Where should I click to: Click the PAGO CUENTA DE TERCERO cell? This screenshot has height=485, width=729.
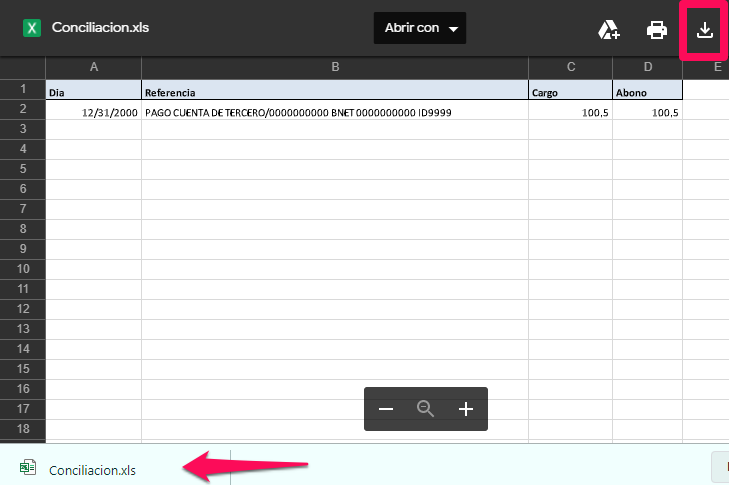pyautogui.click(x=335, y=113)
